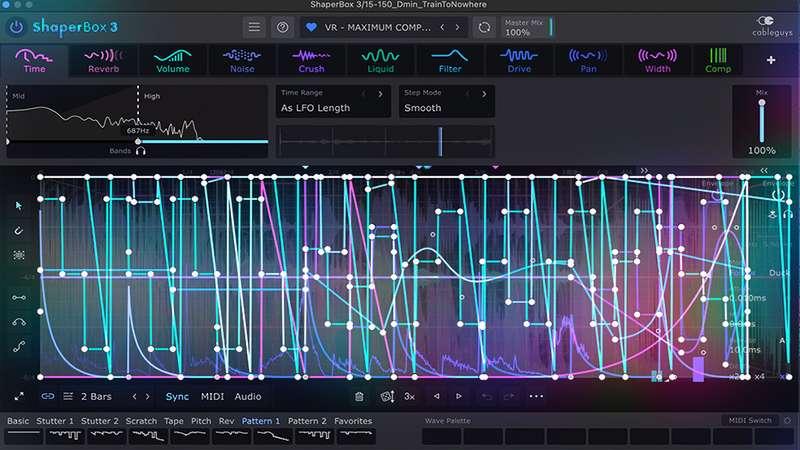Image resolution: width=800 pixels, height=450 pixels.
Task: Select the Drive shaper tab
Action: coord(519,61)
